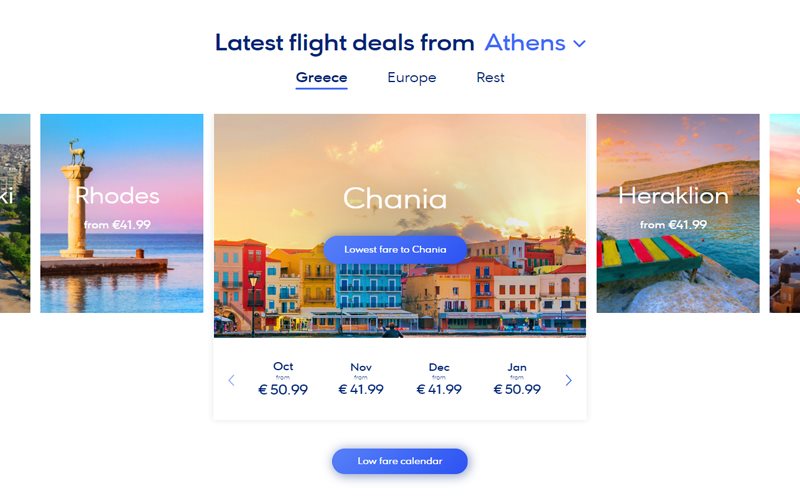
Task: Switch to the Europe tab
Action: coord(412,78)
